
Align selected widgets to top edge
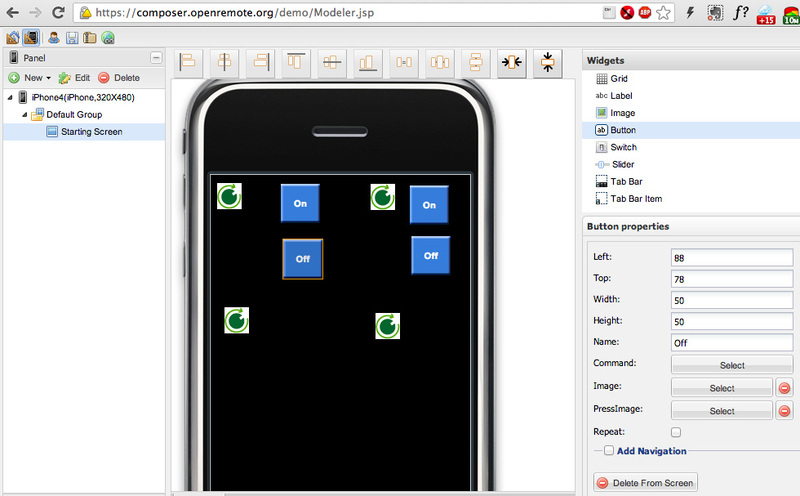pyautogui.click(x=296, y=63)
